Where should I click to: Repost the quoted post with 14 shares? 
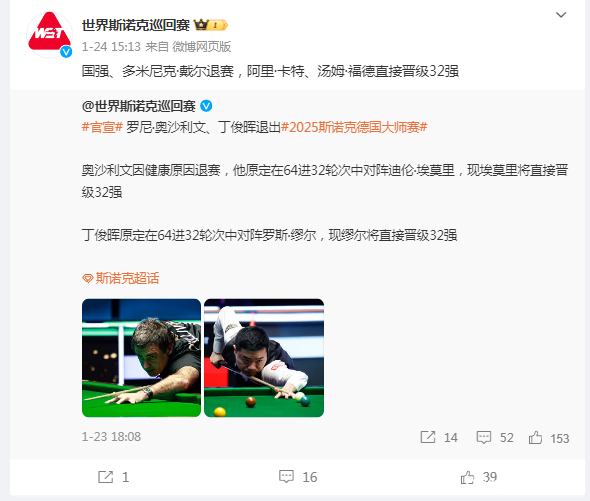(x=439, y=437)
